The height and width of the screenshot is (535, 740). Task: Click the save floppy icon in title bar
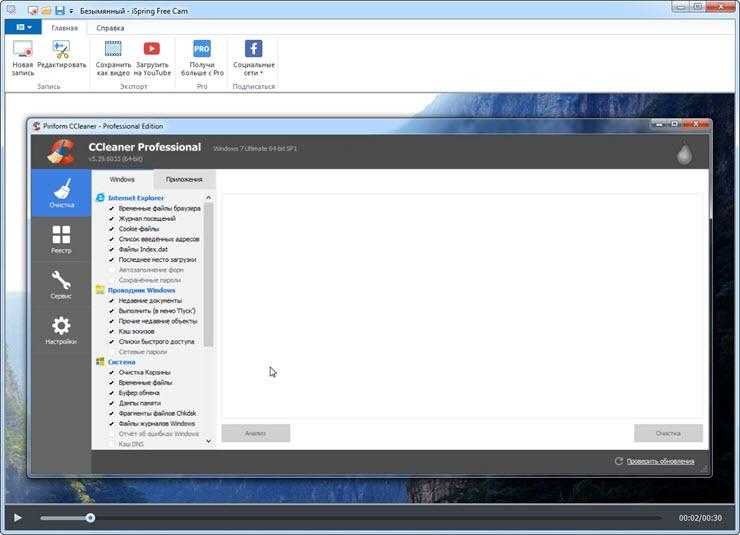coord(59,10)
